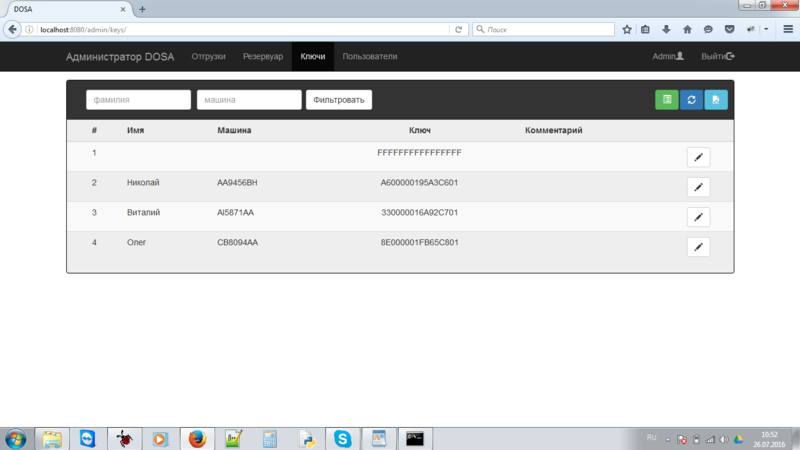
Task: Open Firefox hamburger menu
Action: 787,29
